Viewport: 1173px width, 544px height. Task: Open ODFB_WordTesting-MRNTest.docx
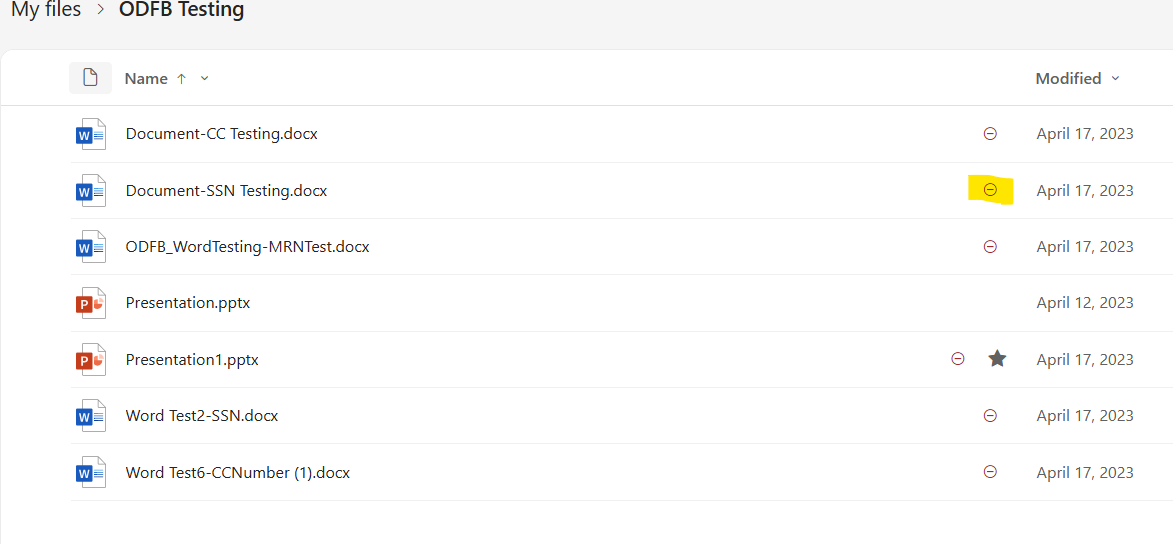coord(247,247)
